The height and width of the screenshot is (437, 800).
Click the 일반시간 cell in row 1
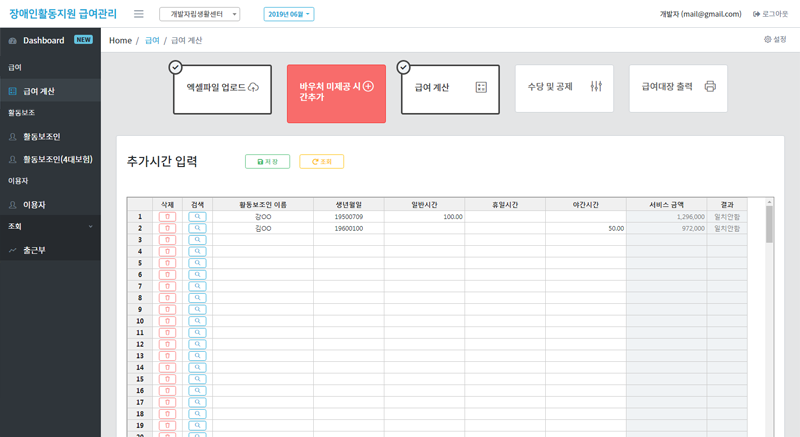pos(424,216)
